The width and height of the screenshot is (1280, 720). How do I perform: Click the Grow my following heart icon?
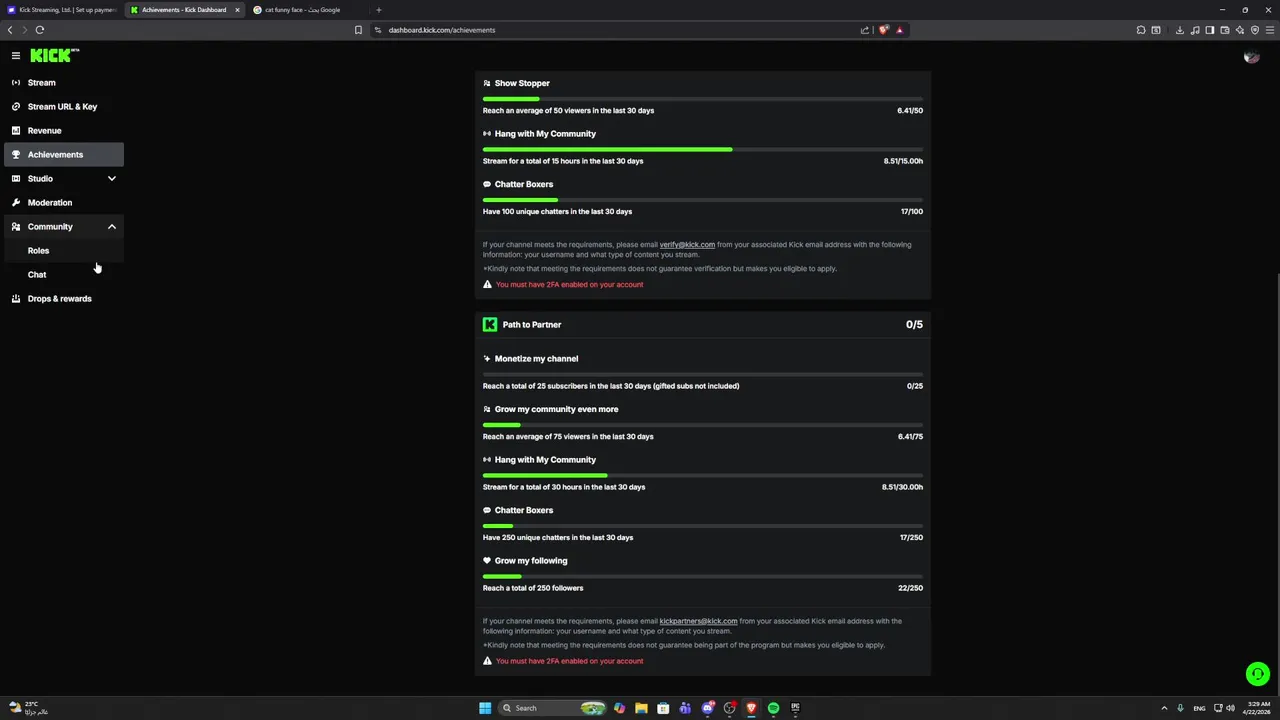click(x=487, y=561)
